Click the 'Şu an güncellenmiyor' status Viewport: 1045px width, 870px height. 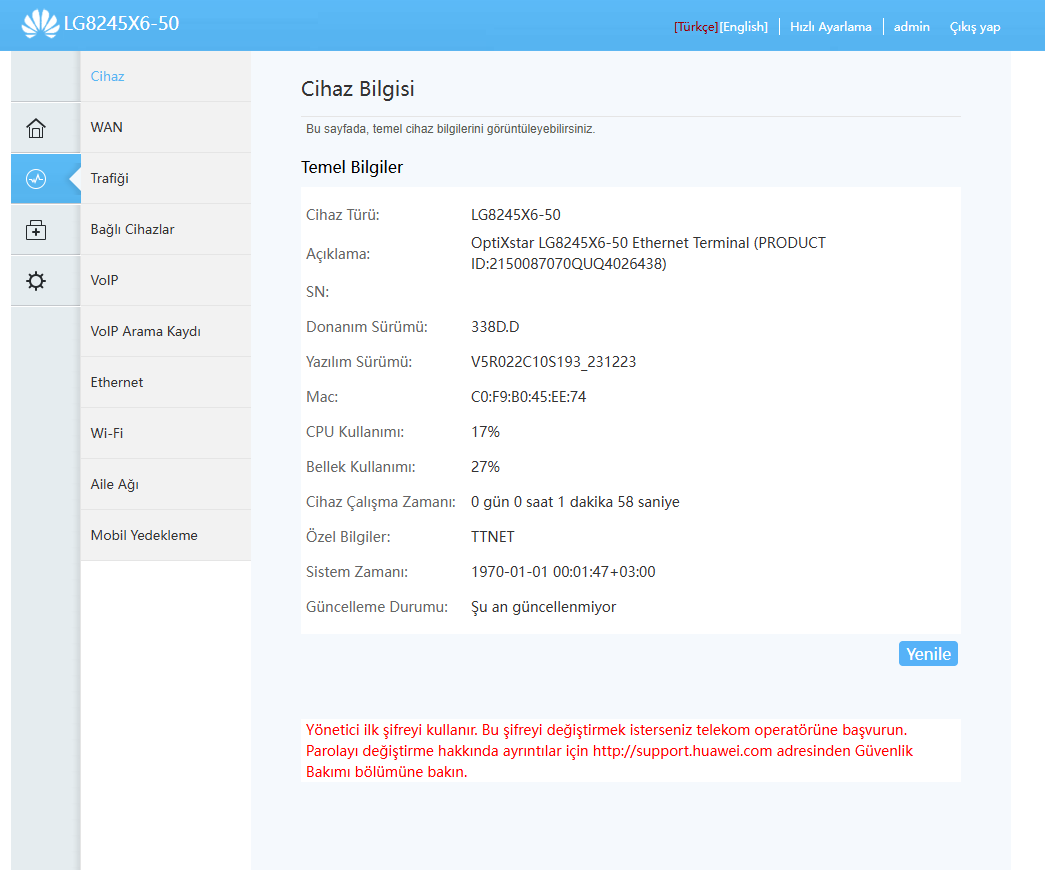click(x=543, y=607)
